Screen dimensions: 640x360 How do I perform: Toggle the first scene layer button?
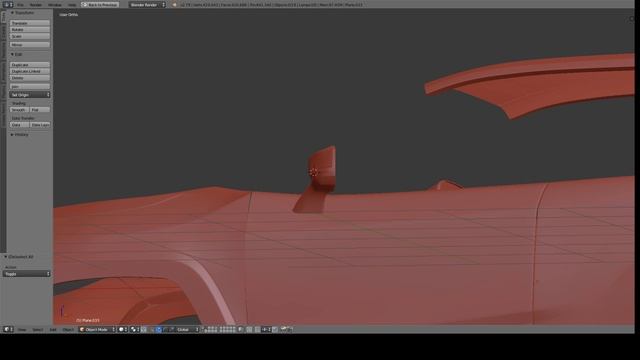pyautogui.click(x=204, y=328)
